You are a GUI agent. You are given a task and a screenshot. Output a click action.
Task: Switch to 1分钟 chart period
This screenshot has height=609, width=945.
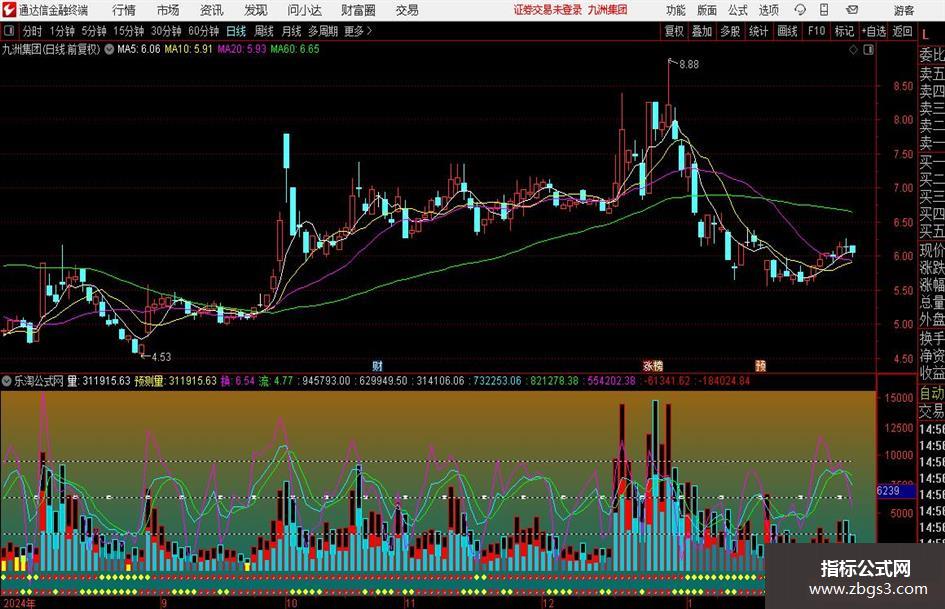point(62,31)
